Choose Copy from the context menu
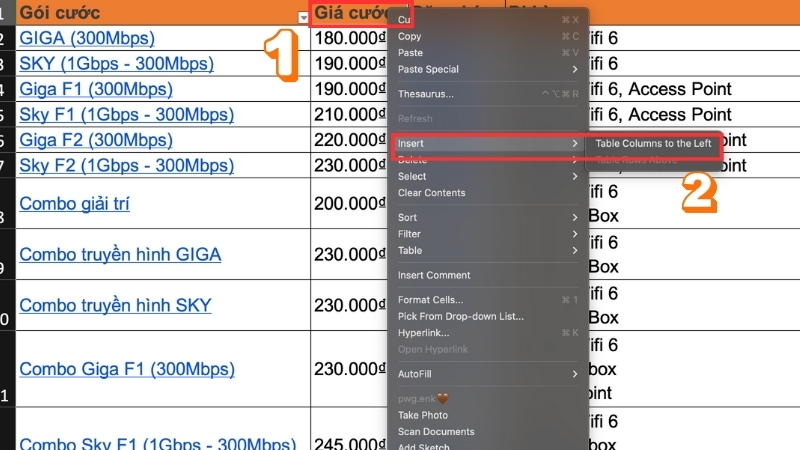The width and height of the screenshot is (800, 450). (410, 36)
